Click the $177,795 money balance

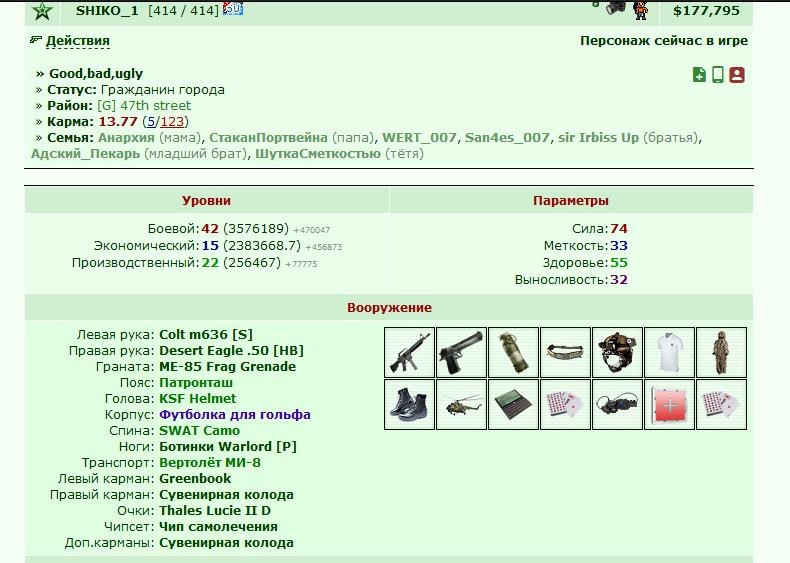(706, 11)
